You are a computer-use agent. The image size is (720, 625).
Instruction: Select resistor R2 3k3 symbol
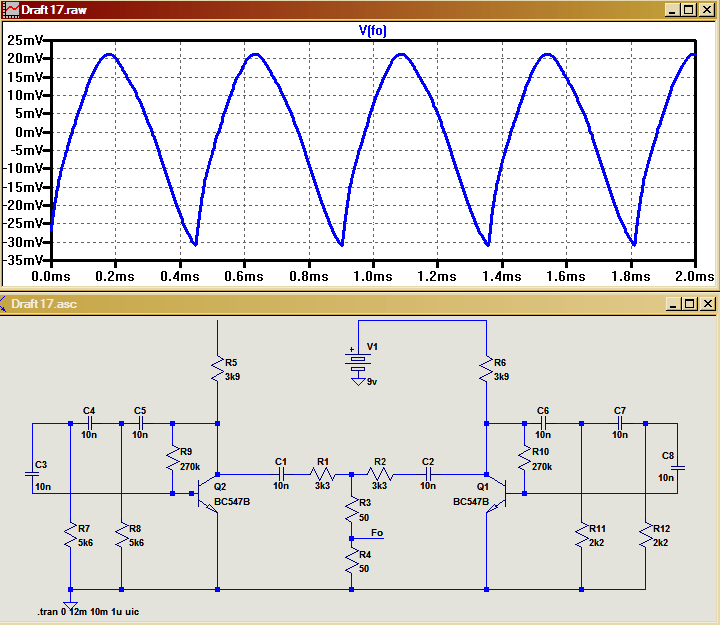pyautogui.click(x=380, y=474)
